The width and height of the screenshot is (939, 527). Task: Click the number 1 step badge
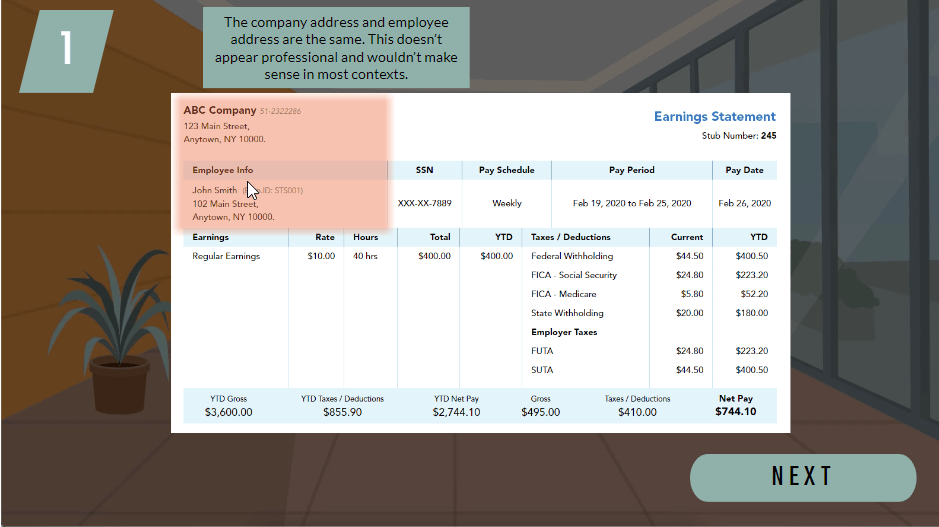67,49
